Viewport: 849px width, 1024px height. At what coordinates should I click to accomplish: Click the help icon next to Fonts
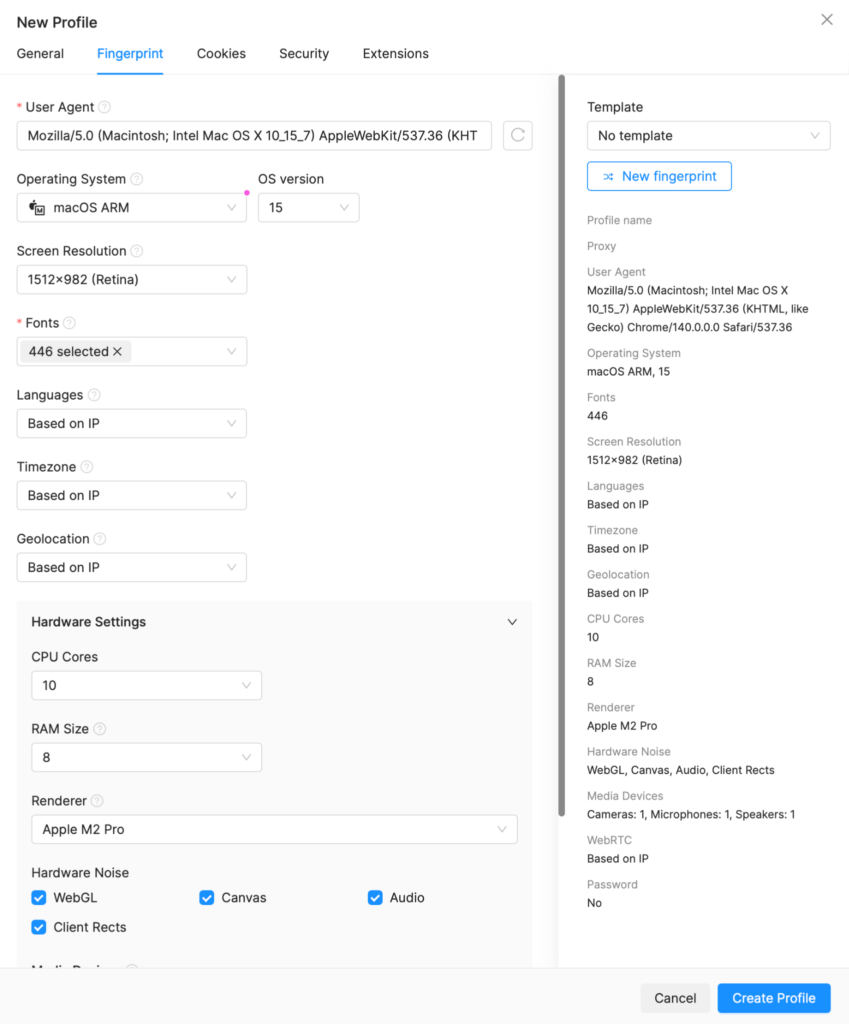click(69, 323)
